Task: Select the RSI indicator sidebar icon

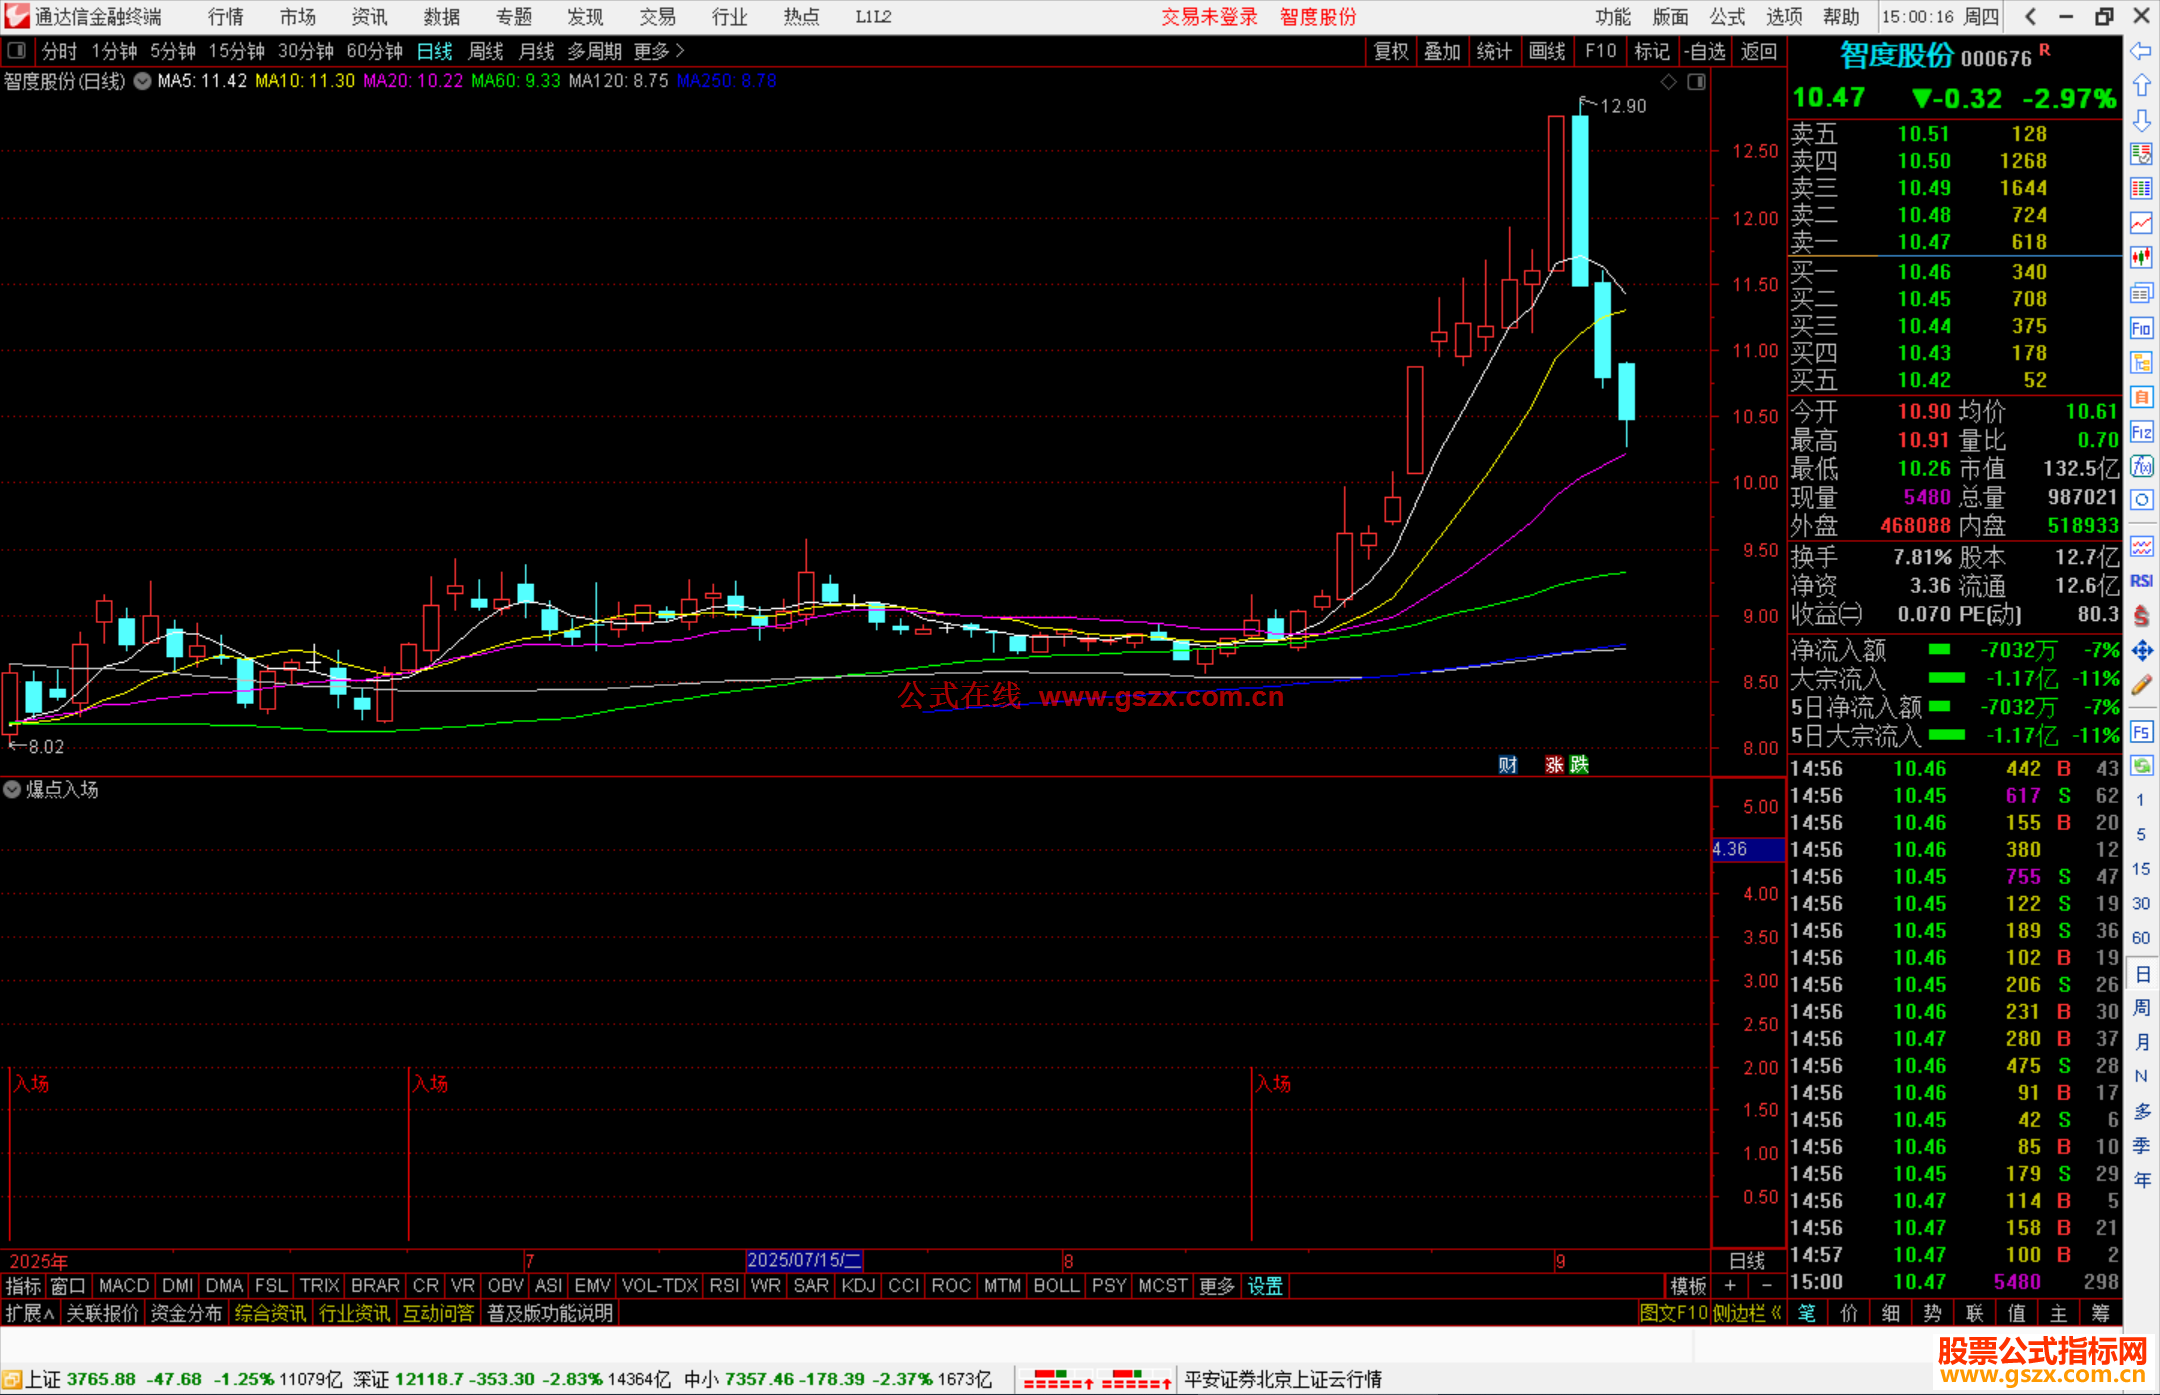Action: coord(2141,581)
